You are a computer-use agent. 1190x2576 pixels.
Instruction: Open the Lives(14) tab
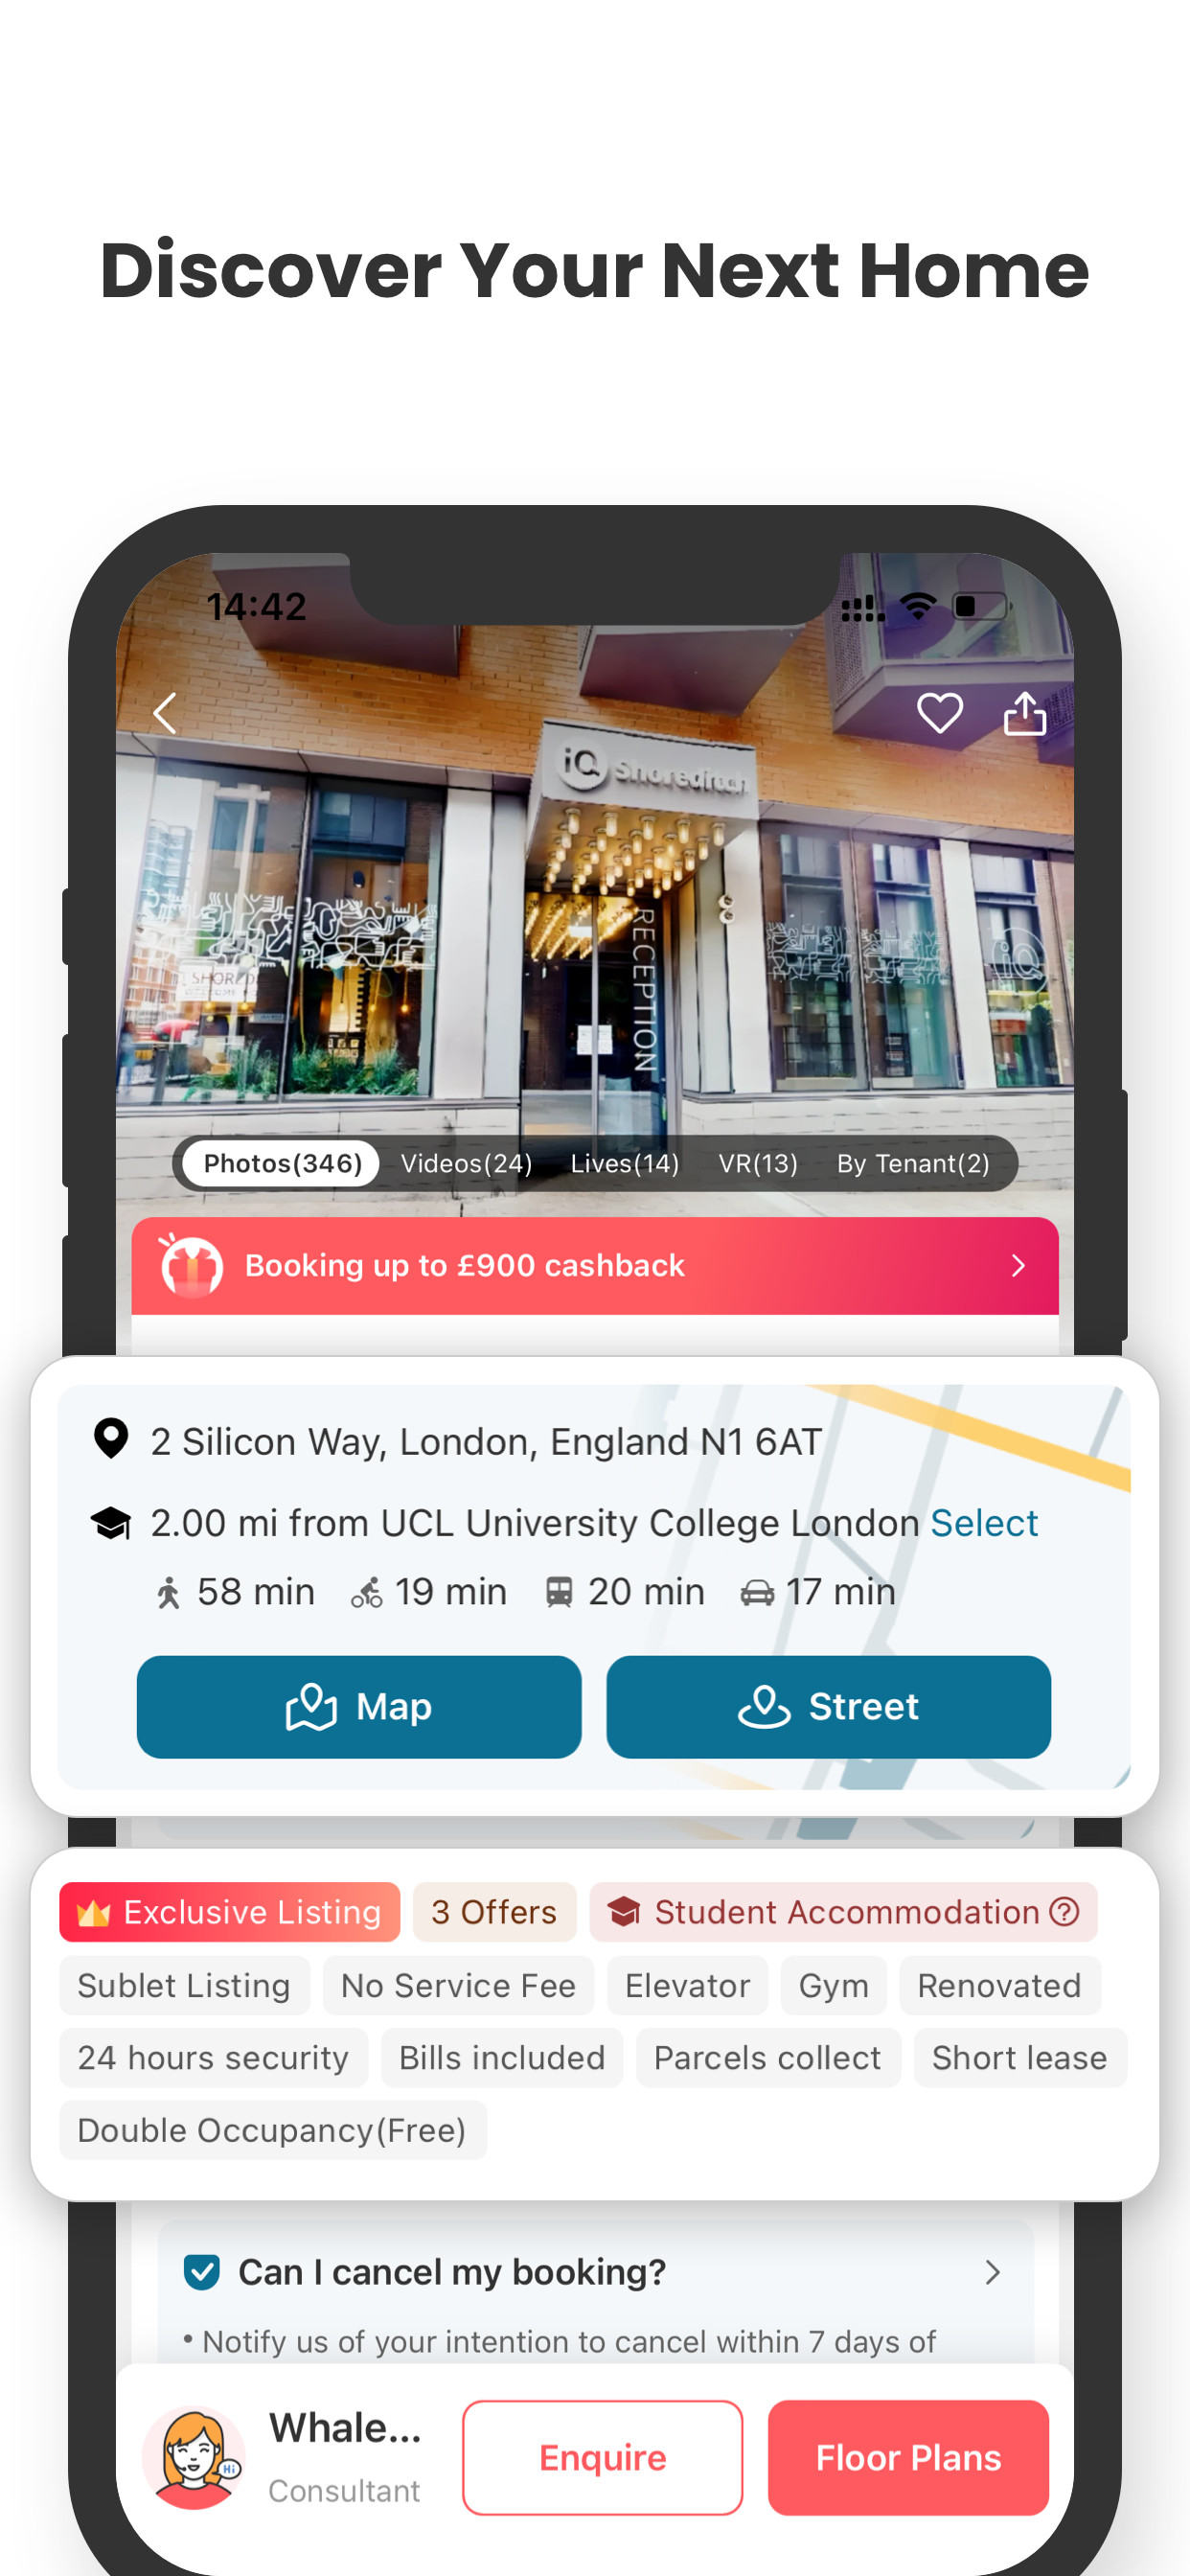click(x=625, y=1163)
